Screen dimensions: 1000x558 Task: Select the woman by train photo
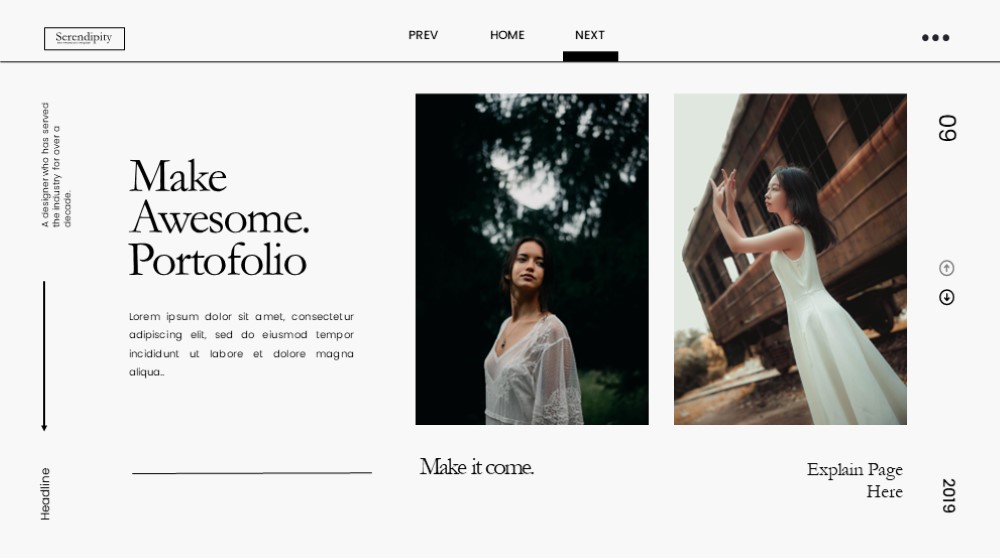click(790, 259)
